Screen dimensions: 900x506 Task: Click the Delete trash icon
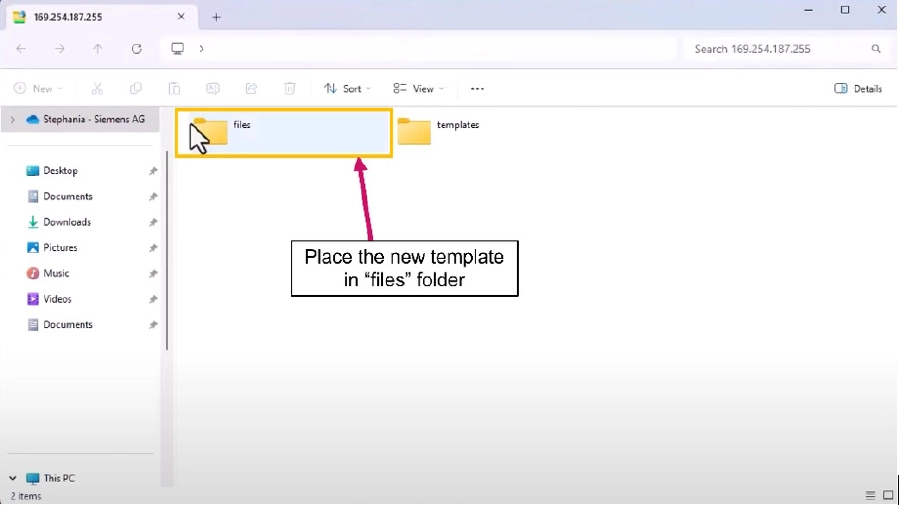tap(289, 89)
